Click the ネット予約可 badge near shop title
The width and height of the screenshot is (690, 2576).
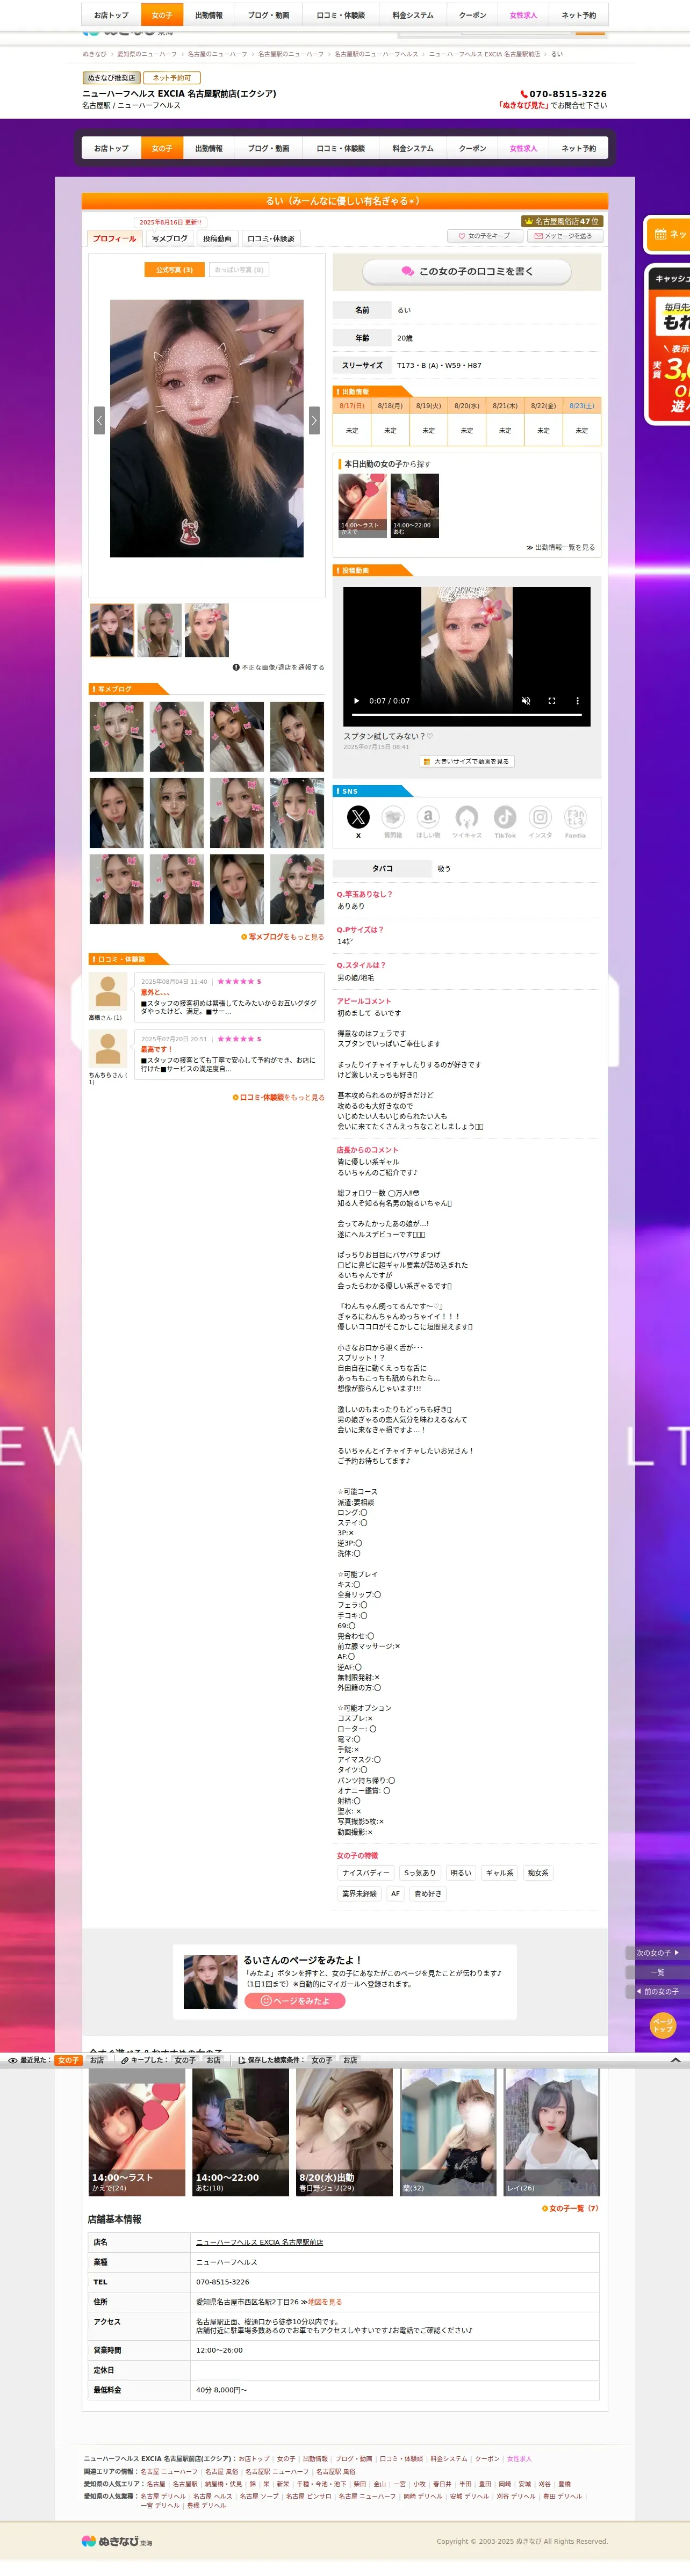click(x=172, y=77)
